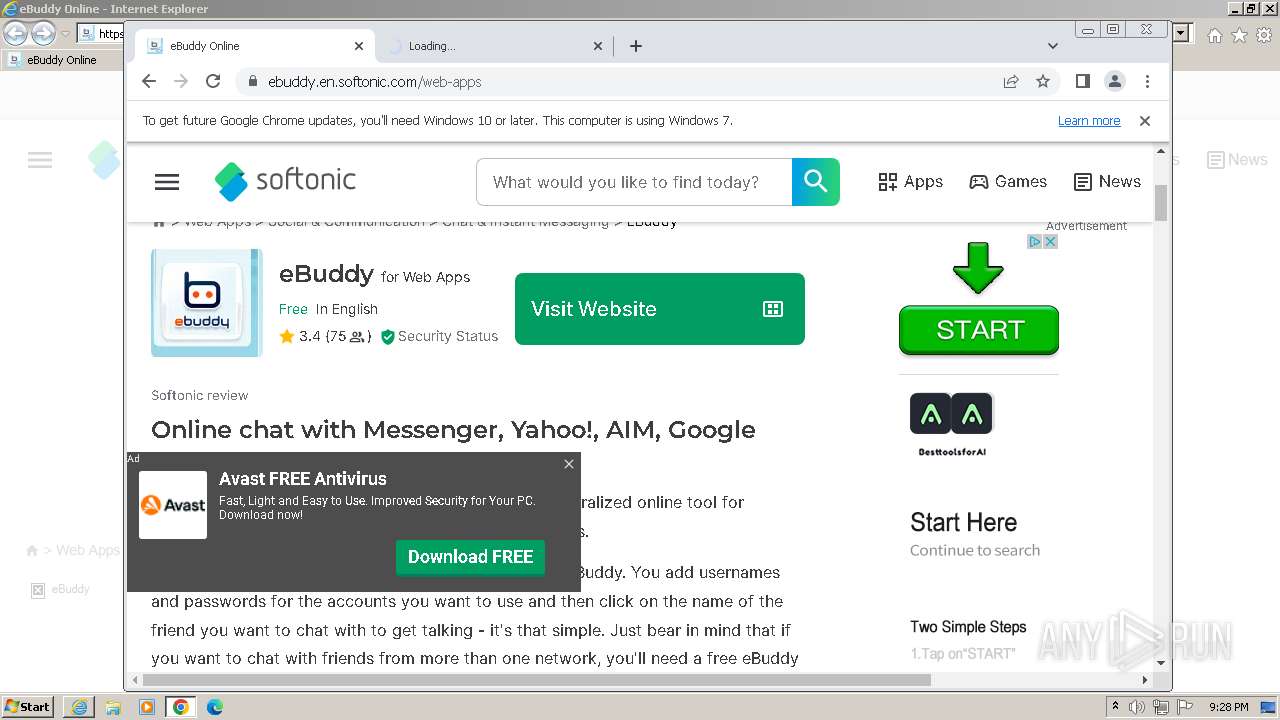Open the Chrome profile avatar
1280x720 pixels.
point(1115,81)
